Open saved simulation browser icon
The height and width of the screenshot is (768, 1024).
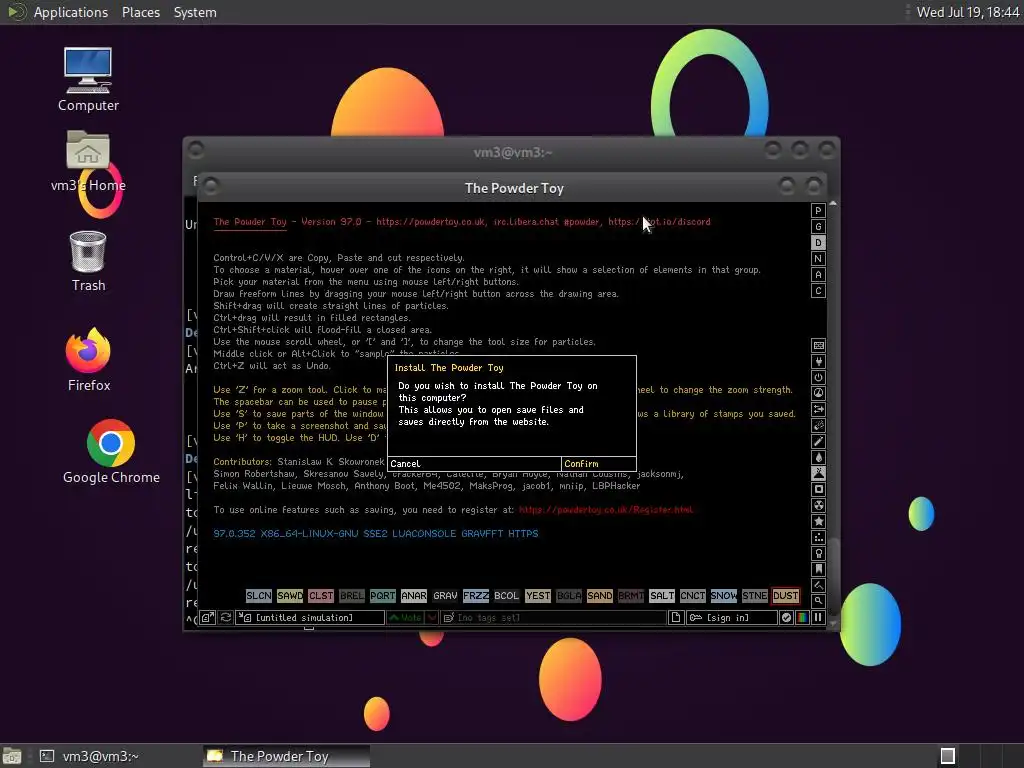[207, 617]
